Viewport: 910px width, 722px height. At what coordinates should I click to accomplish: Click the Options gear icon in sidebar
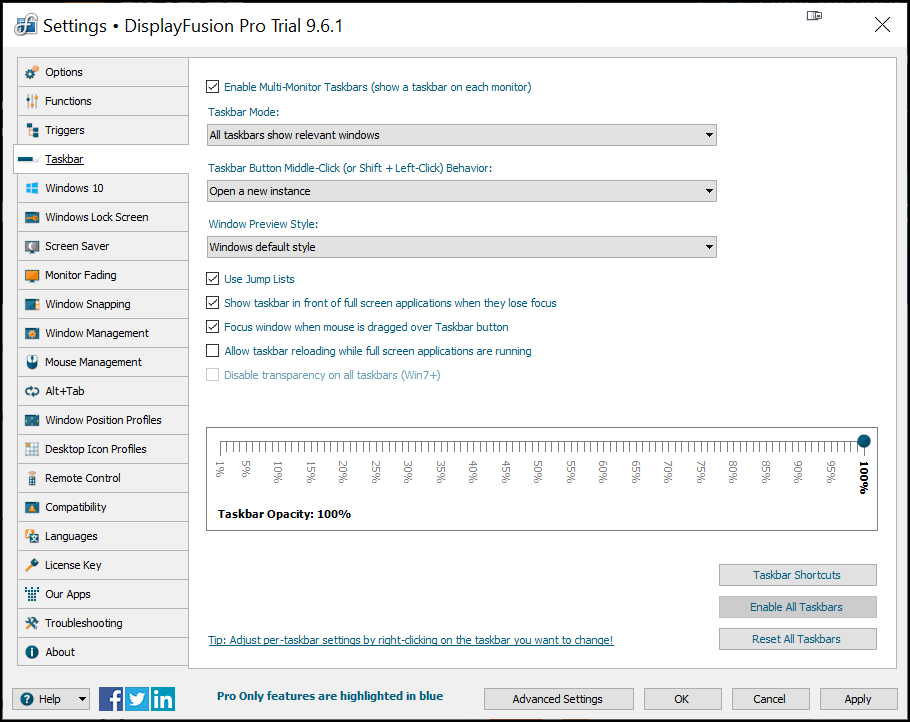click(x=32, y=73)
